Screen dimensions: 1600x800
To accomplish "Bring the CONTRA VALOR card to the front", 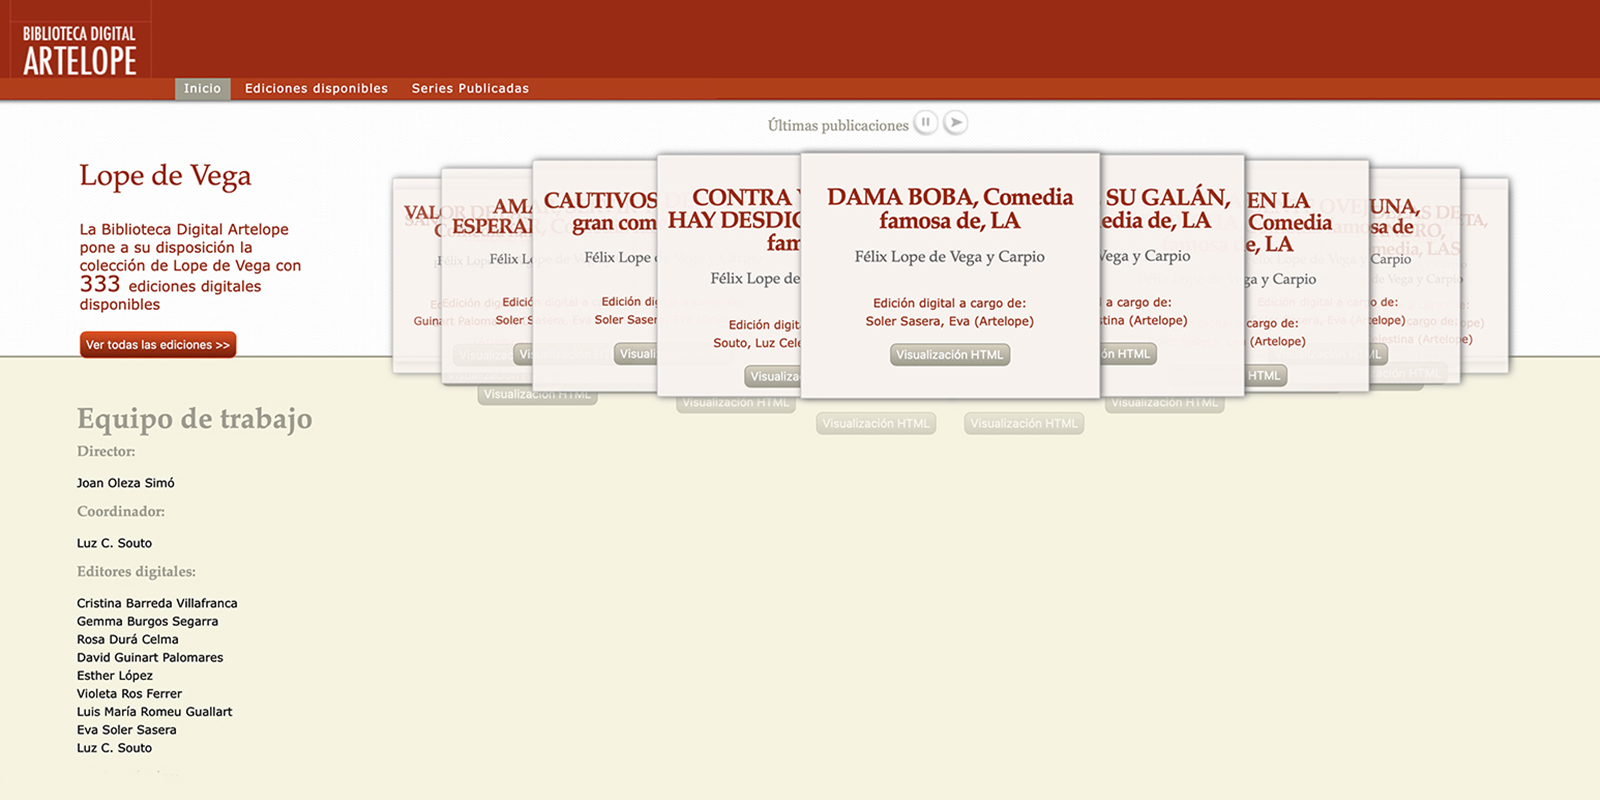I will (729, 275).
